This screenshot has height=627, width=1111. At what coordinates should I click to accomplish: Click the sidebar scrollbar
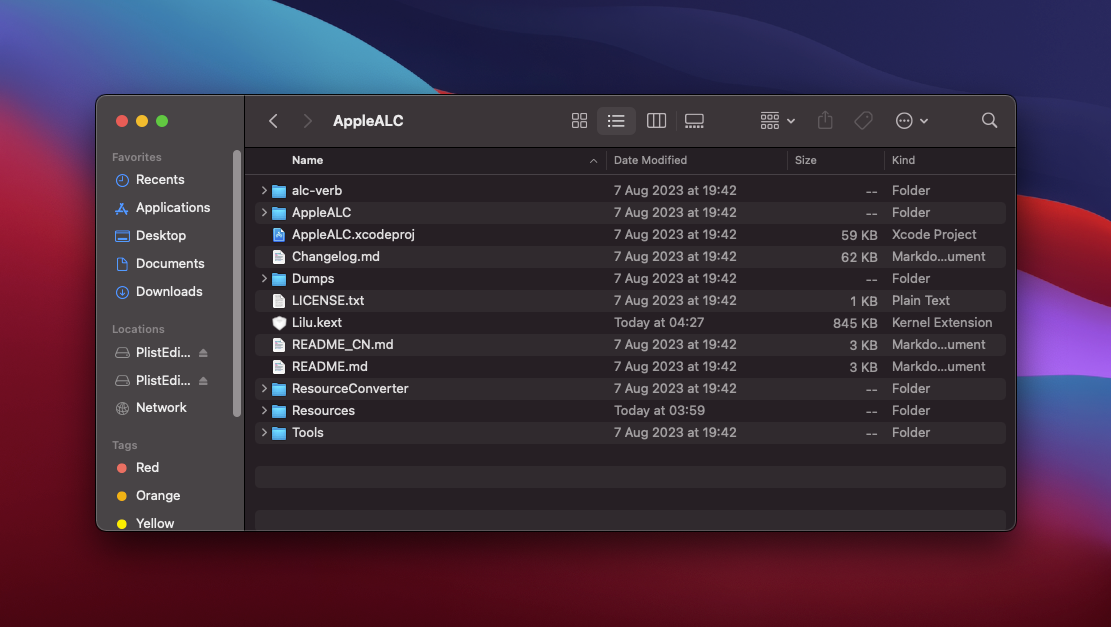(237, 283)
